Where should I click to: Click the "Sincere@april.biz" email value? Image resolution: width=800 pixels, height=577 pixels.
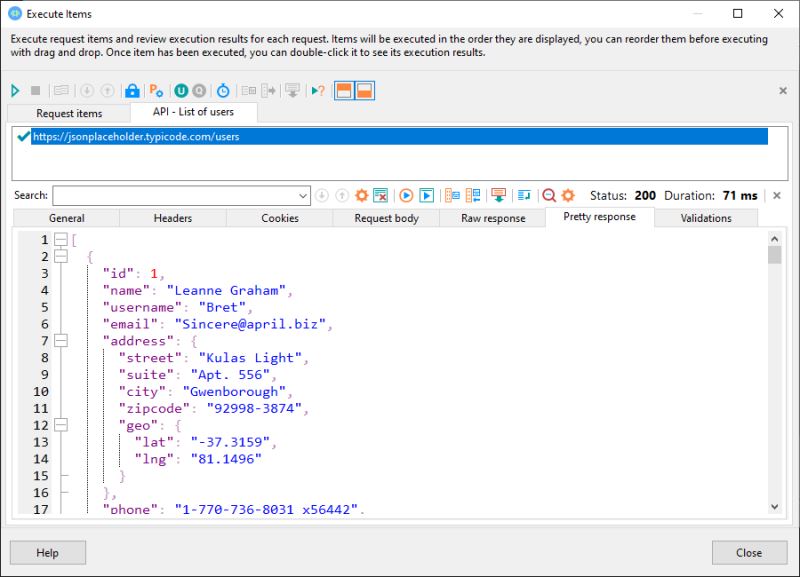coord(250,324)
